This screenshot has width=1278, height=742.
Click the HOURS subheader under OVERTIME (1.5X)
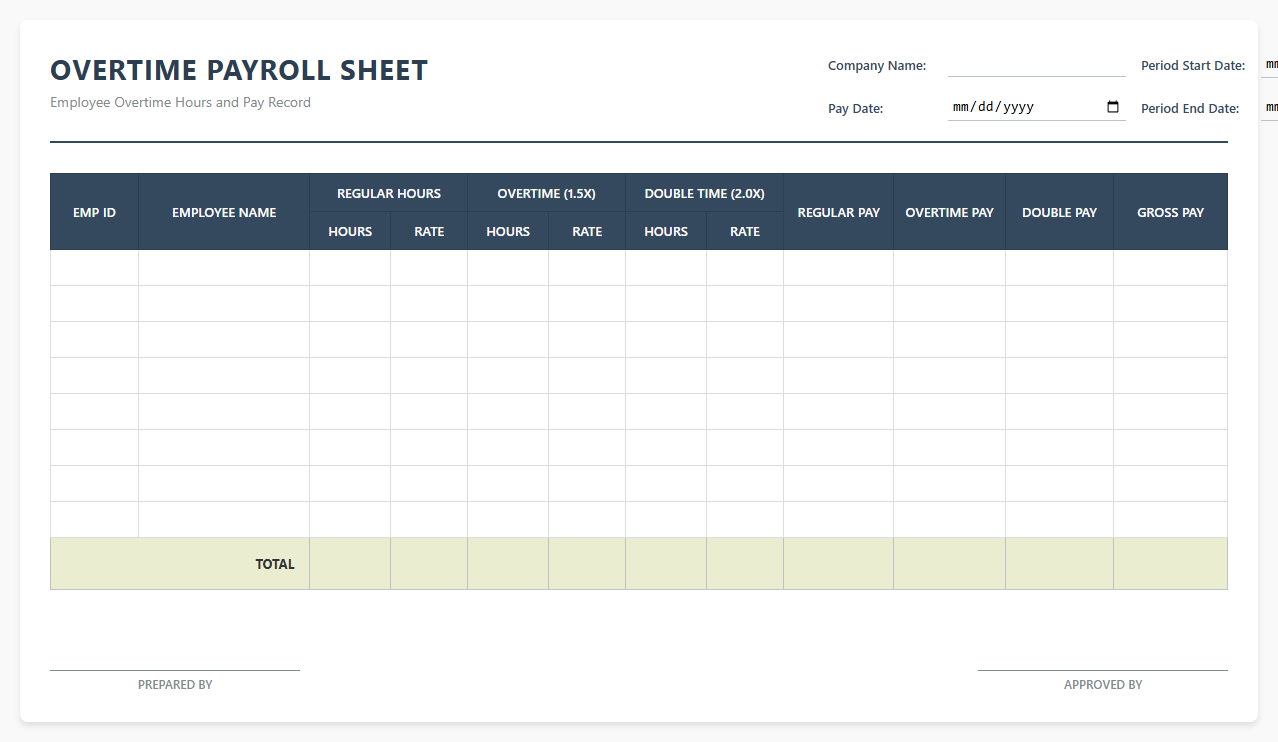click(508, 231)
